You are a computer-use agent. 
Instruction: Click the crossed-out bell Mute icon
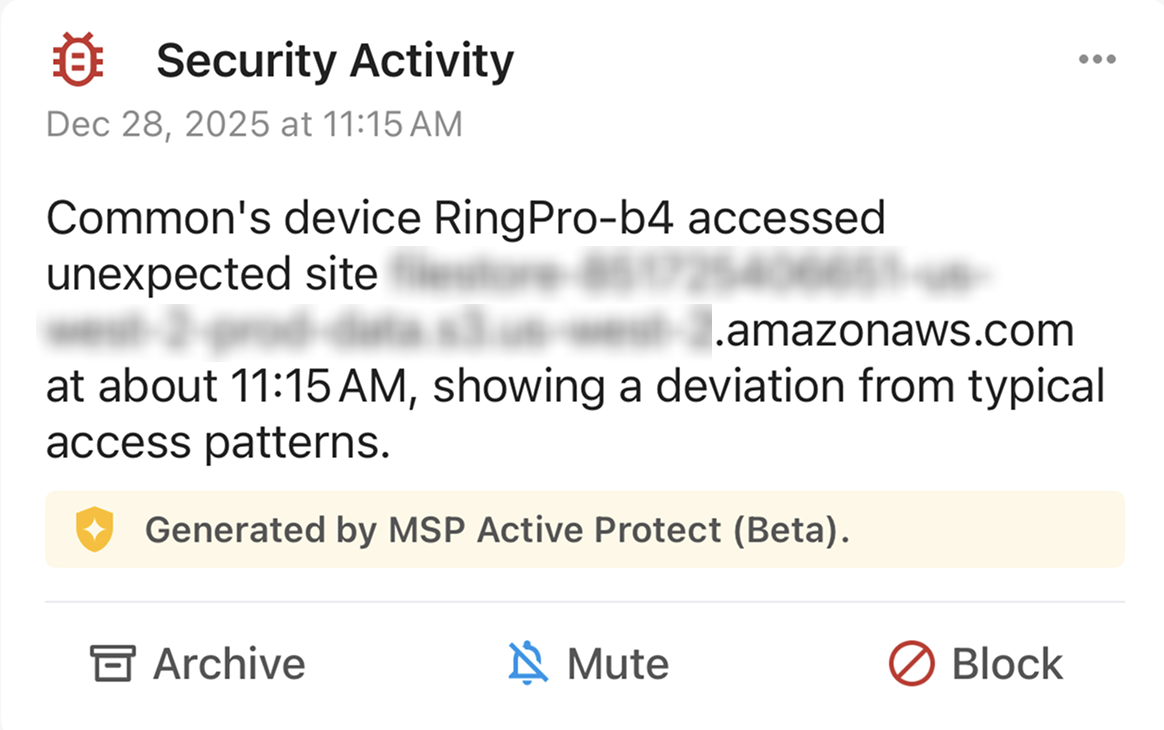pos(528,664)
